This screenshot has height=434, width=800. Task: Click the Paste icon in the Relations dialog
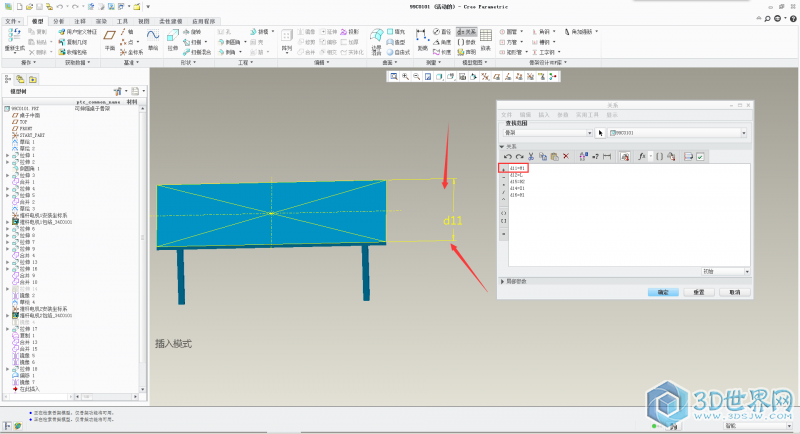point(554,157)
